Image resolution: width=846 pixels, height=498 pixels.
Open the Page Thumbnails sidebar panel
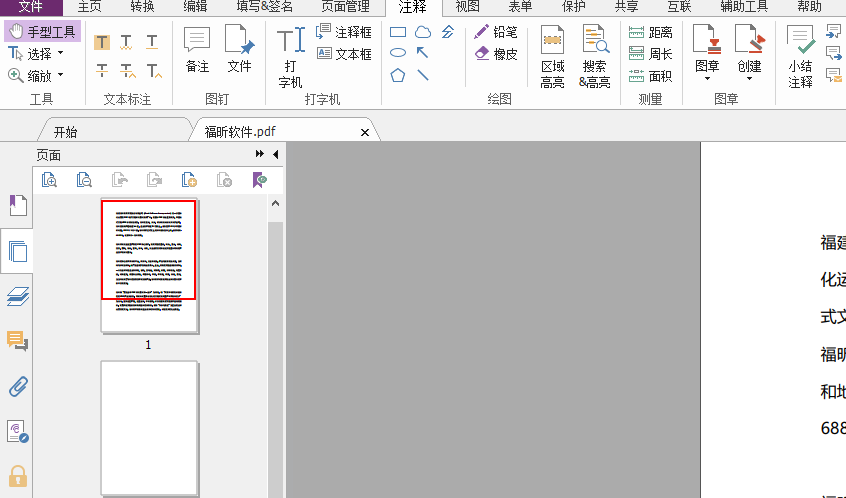(x=17, y=251)
